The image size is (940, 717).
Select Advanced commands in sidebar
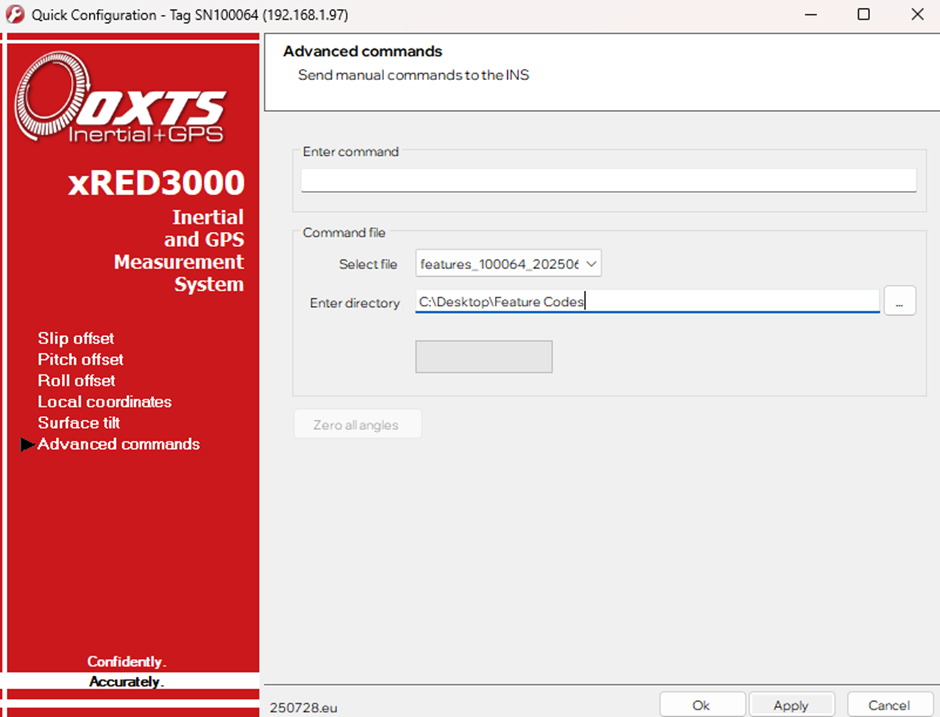coord(118,444)
